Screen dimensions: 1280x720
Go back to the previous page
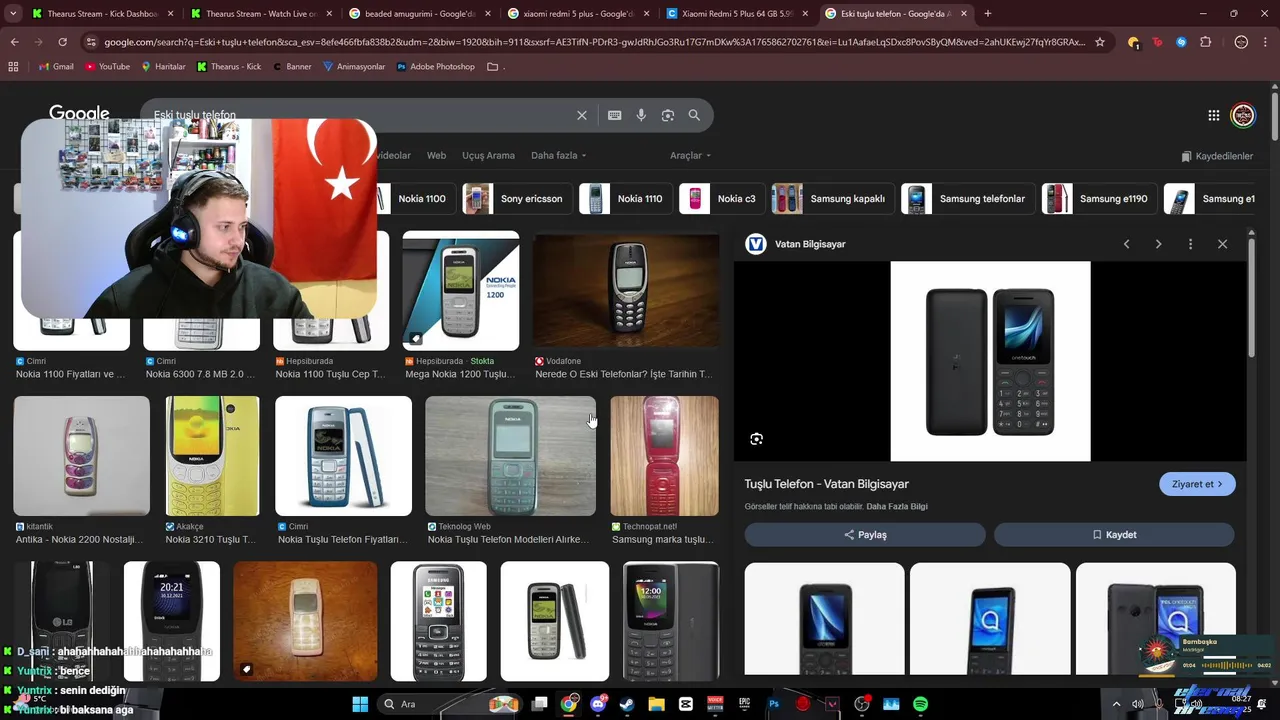point(14,42)
